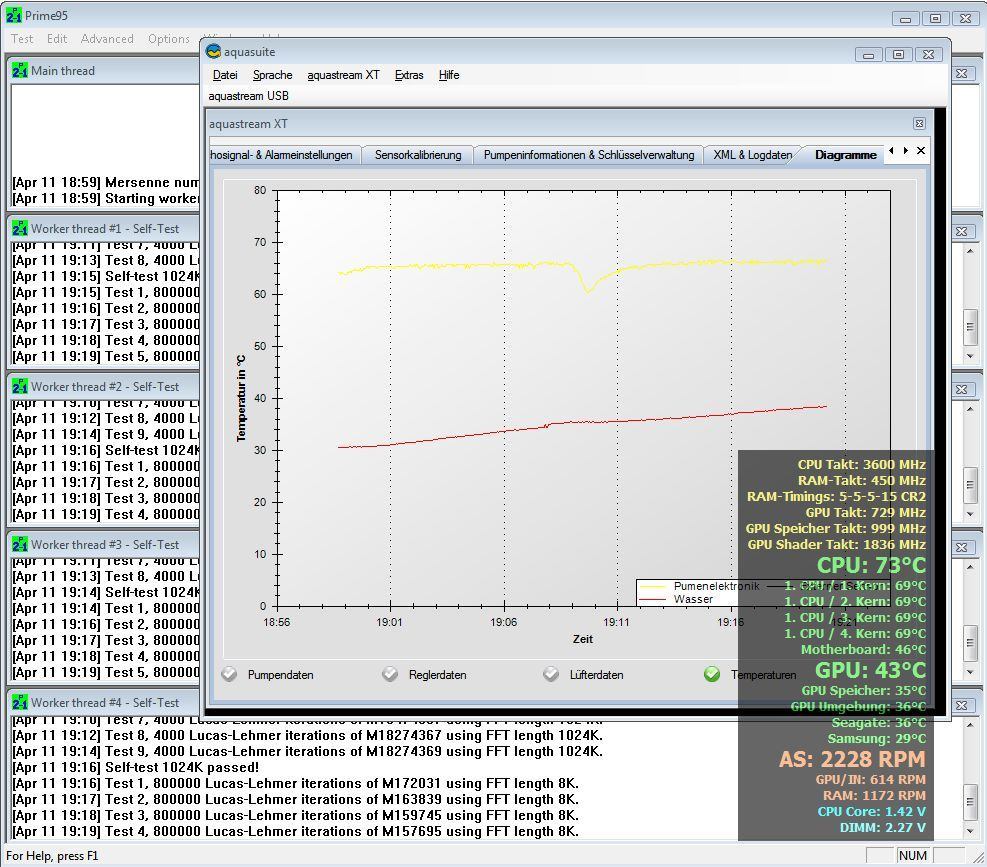Close the Main thread child window

961,74
